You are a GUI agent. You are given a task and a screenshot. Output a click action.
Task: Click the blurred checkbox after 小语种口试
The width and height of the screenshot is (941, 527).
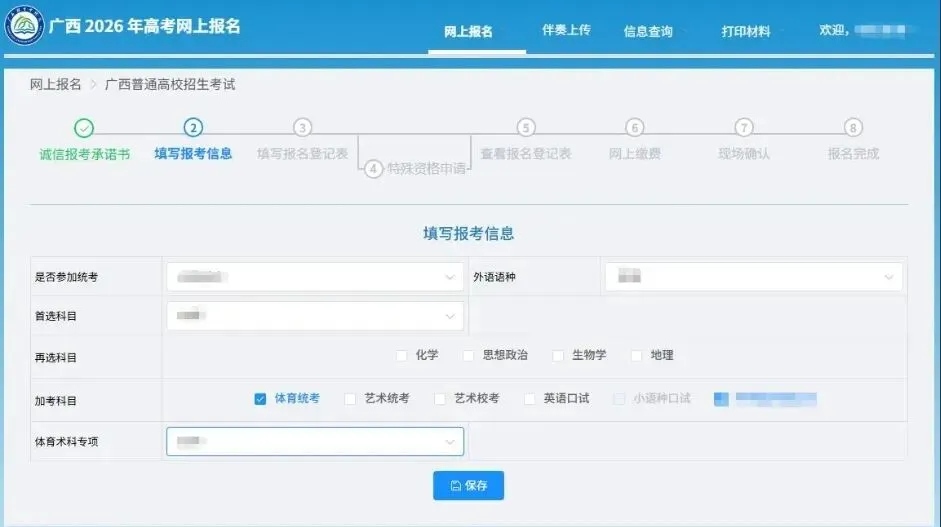(x=721, y=399)
